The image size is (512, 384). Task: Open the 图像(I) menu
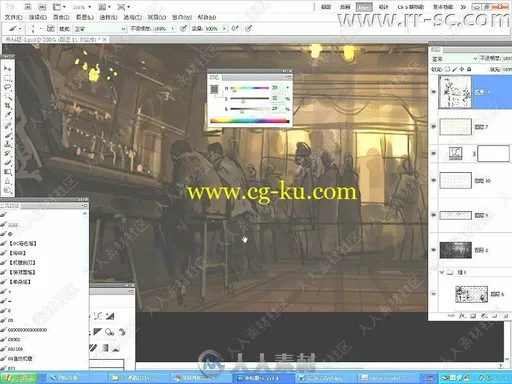click(61, 17)
